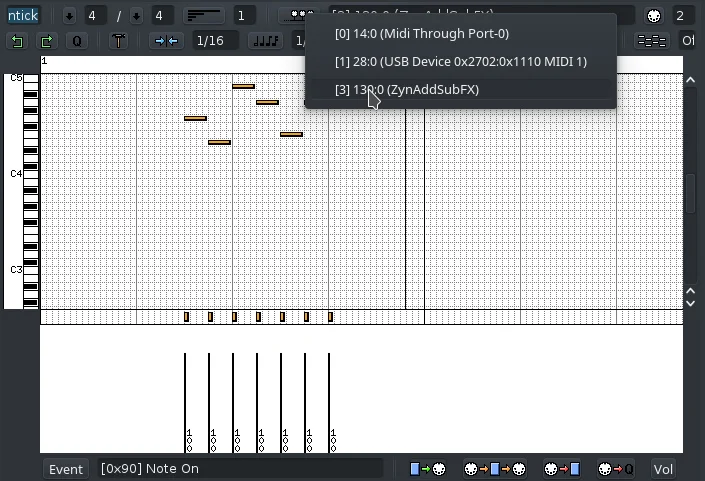Click the sequence length bars icon
Viewport: 705px width, 481px height.
(205, 16)
